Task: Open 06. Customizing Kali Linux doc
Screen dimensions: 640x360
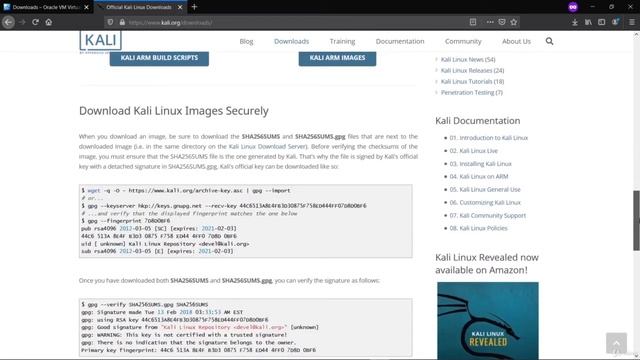Action: 485,203
